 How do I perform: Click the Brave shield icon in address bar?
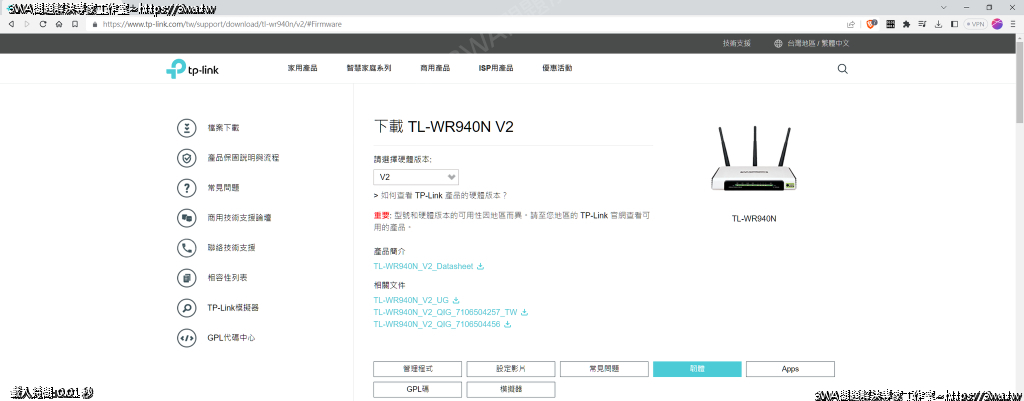871,24
